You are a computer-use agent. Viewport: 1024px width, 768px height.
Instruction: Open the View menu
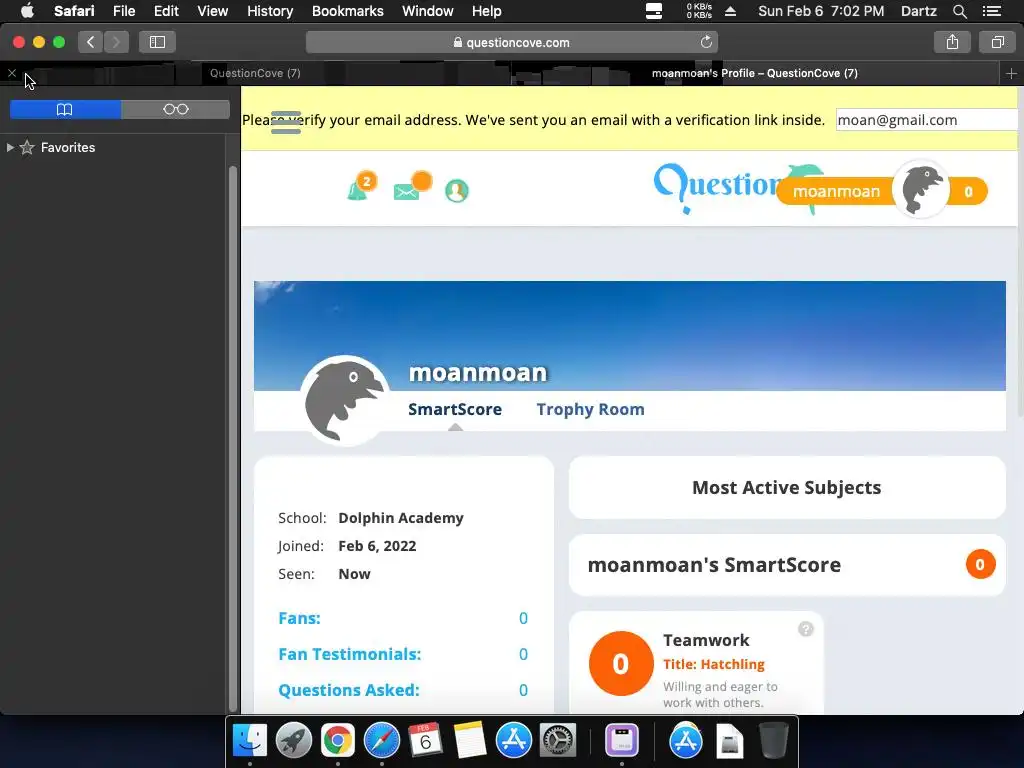click(x=212, y=11)
